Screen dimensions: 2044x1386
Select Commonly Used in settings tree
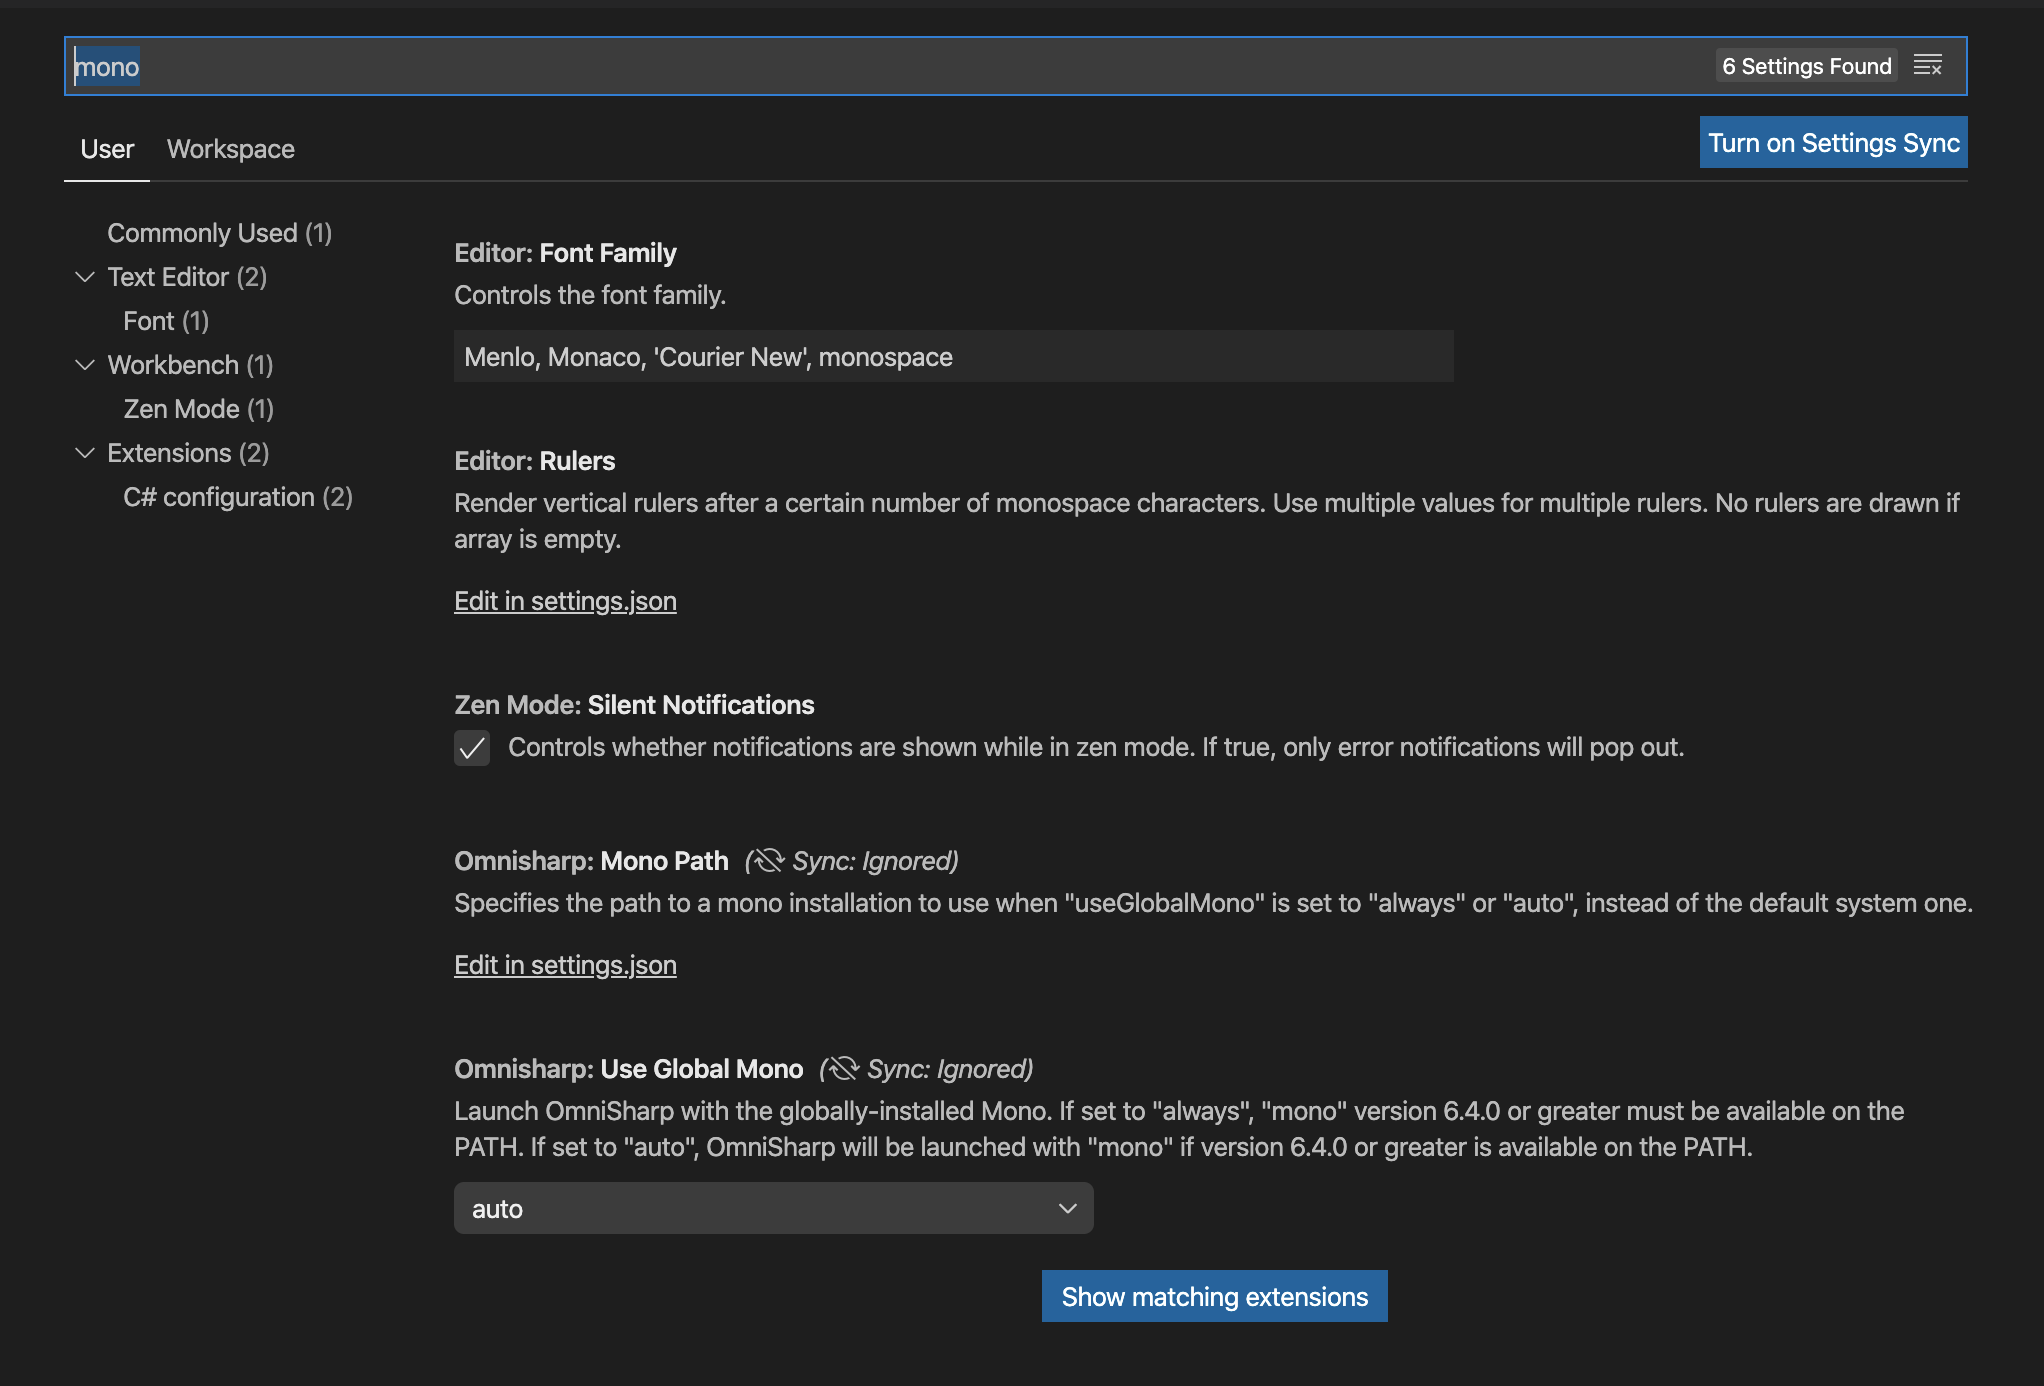(x=219, y=233)
